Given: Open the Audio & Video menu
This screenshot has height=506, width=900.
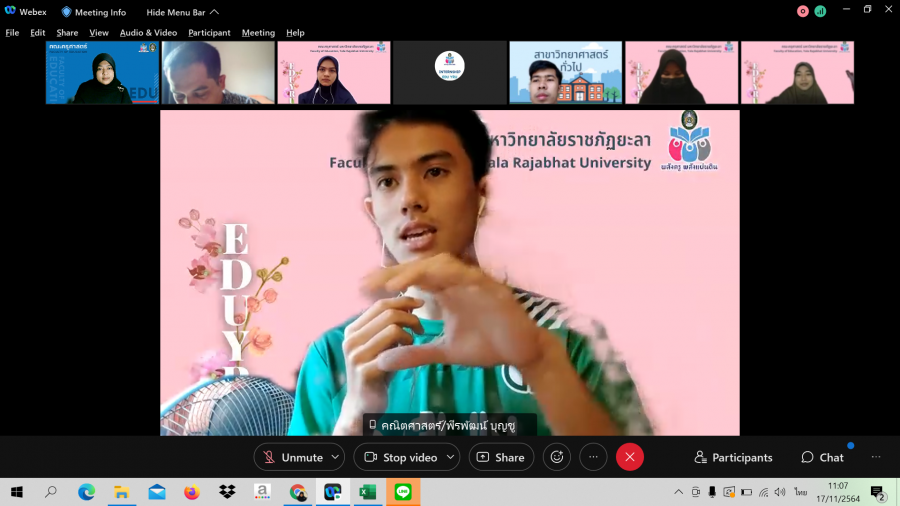Looking at the screenshot, I should click(x=148, y=32).
